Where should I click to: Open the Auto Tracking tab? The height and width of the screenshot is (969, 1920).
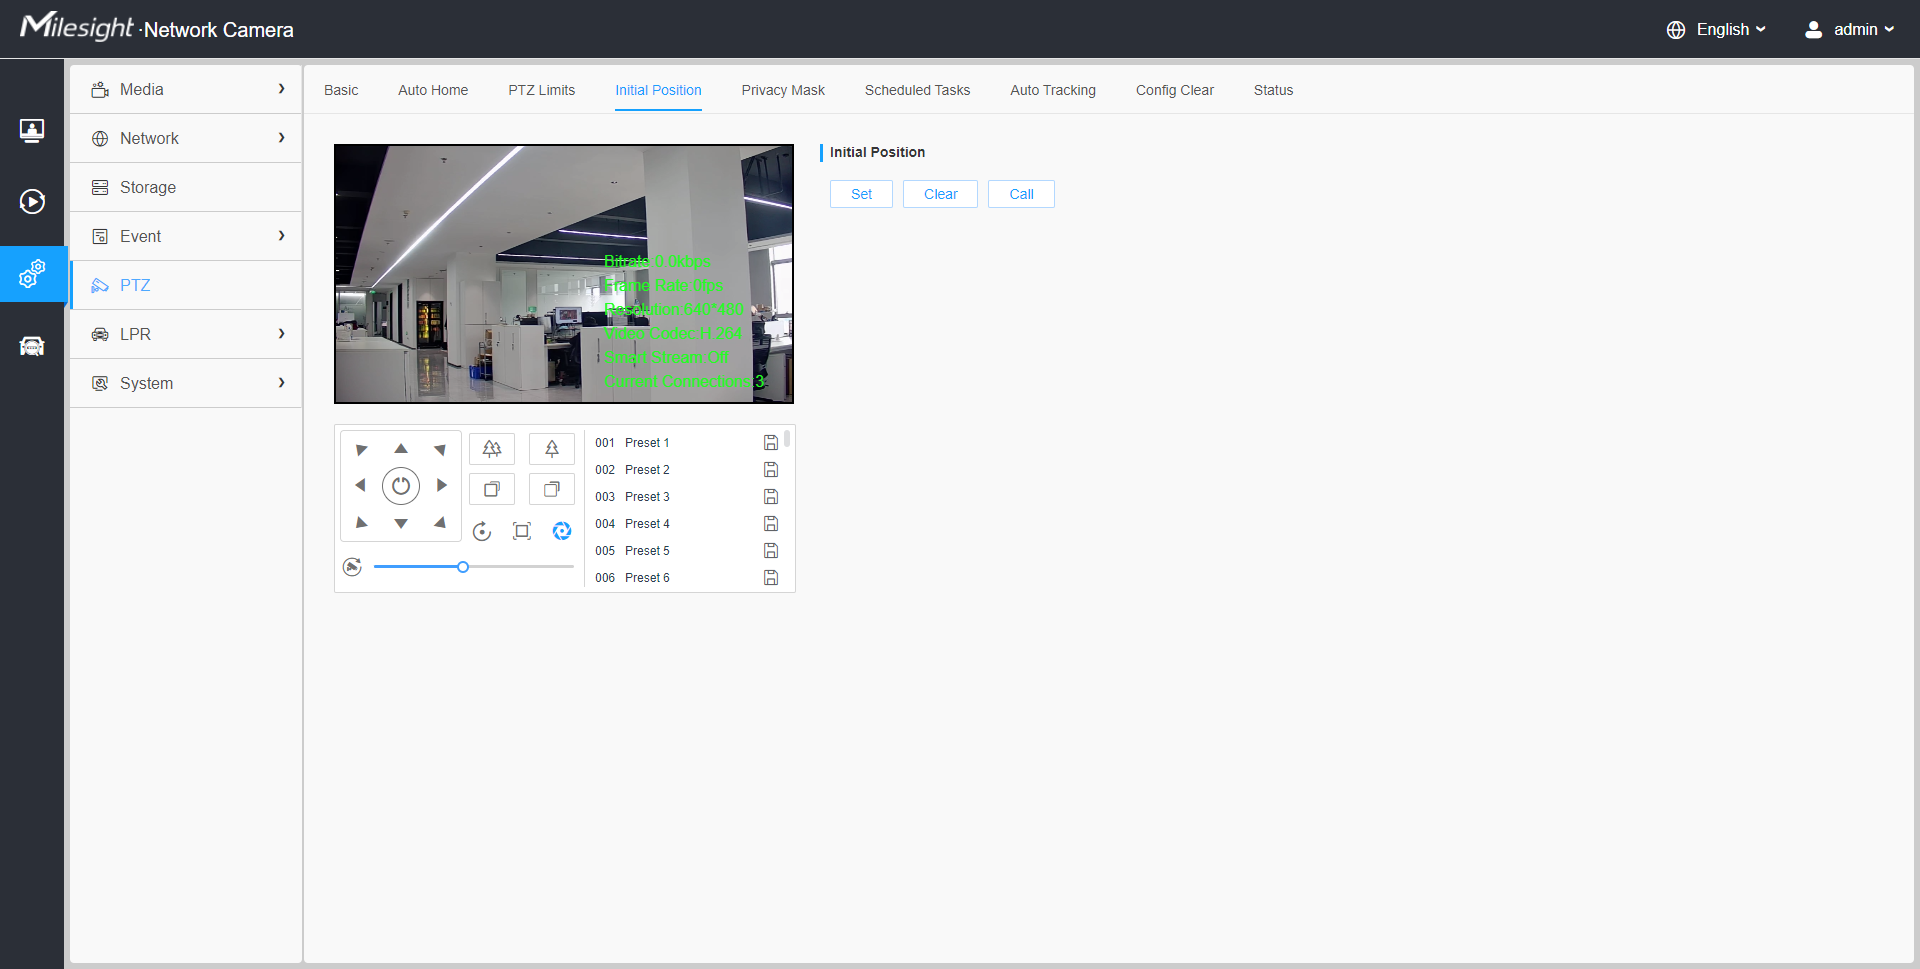coord(1052,90)
